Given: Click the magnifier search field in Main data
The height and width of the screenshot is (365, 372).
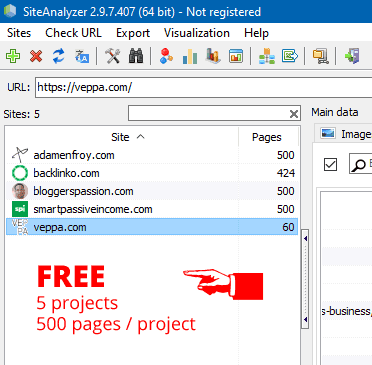Looking at the screenshot, I should (361, 164).
